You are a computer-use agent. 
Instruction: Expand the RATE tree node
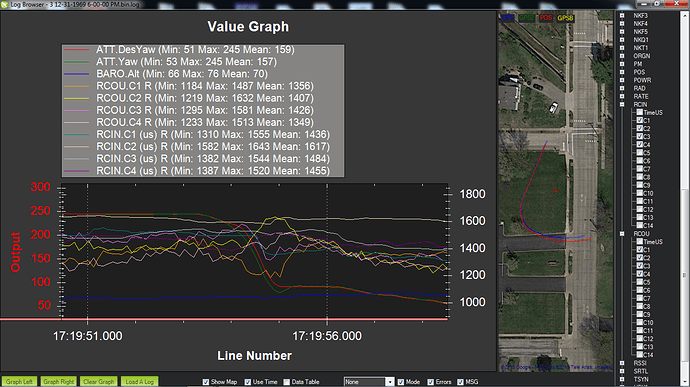(622, 96)
